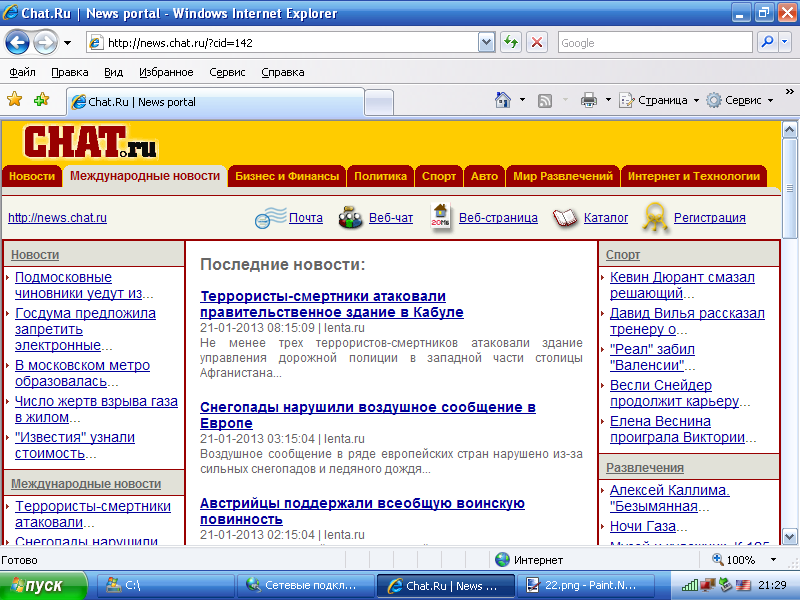Screen dimensions: 800x600
Task: Click the Почта mail icon
Action: pos(270,217)
